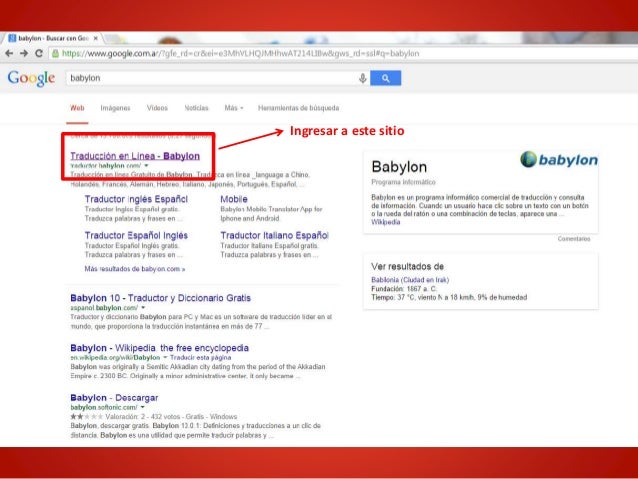Switch to the Imágenes tab
The image size is (638, 479).
coord(115,108)
